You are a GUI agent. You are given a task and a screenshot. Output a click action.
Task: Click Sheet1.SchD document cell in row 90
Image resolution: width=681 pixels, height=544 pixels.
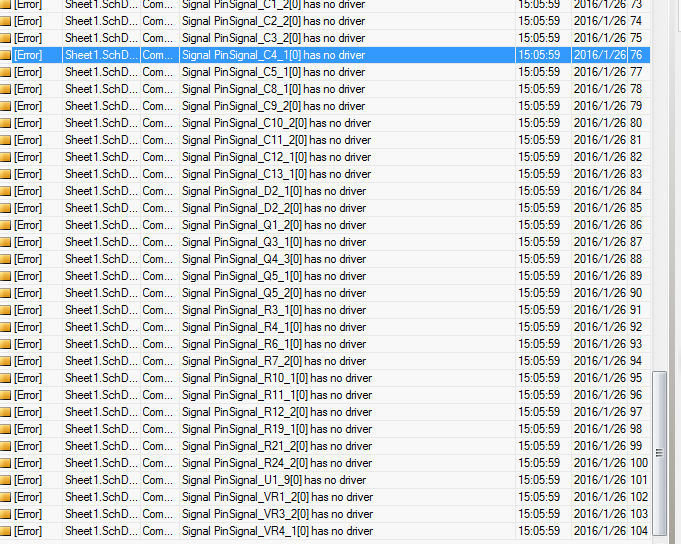pos(101,293)
